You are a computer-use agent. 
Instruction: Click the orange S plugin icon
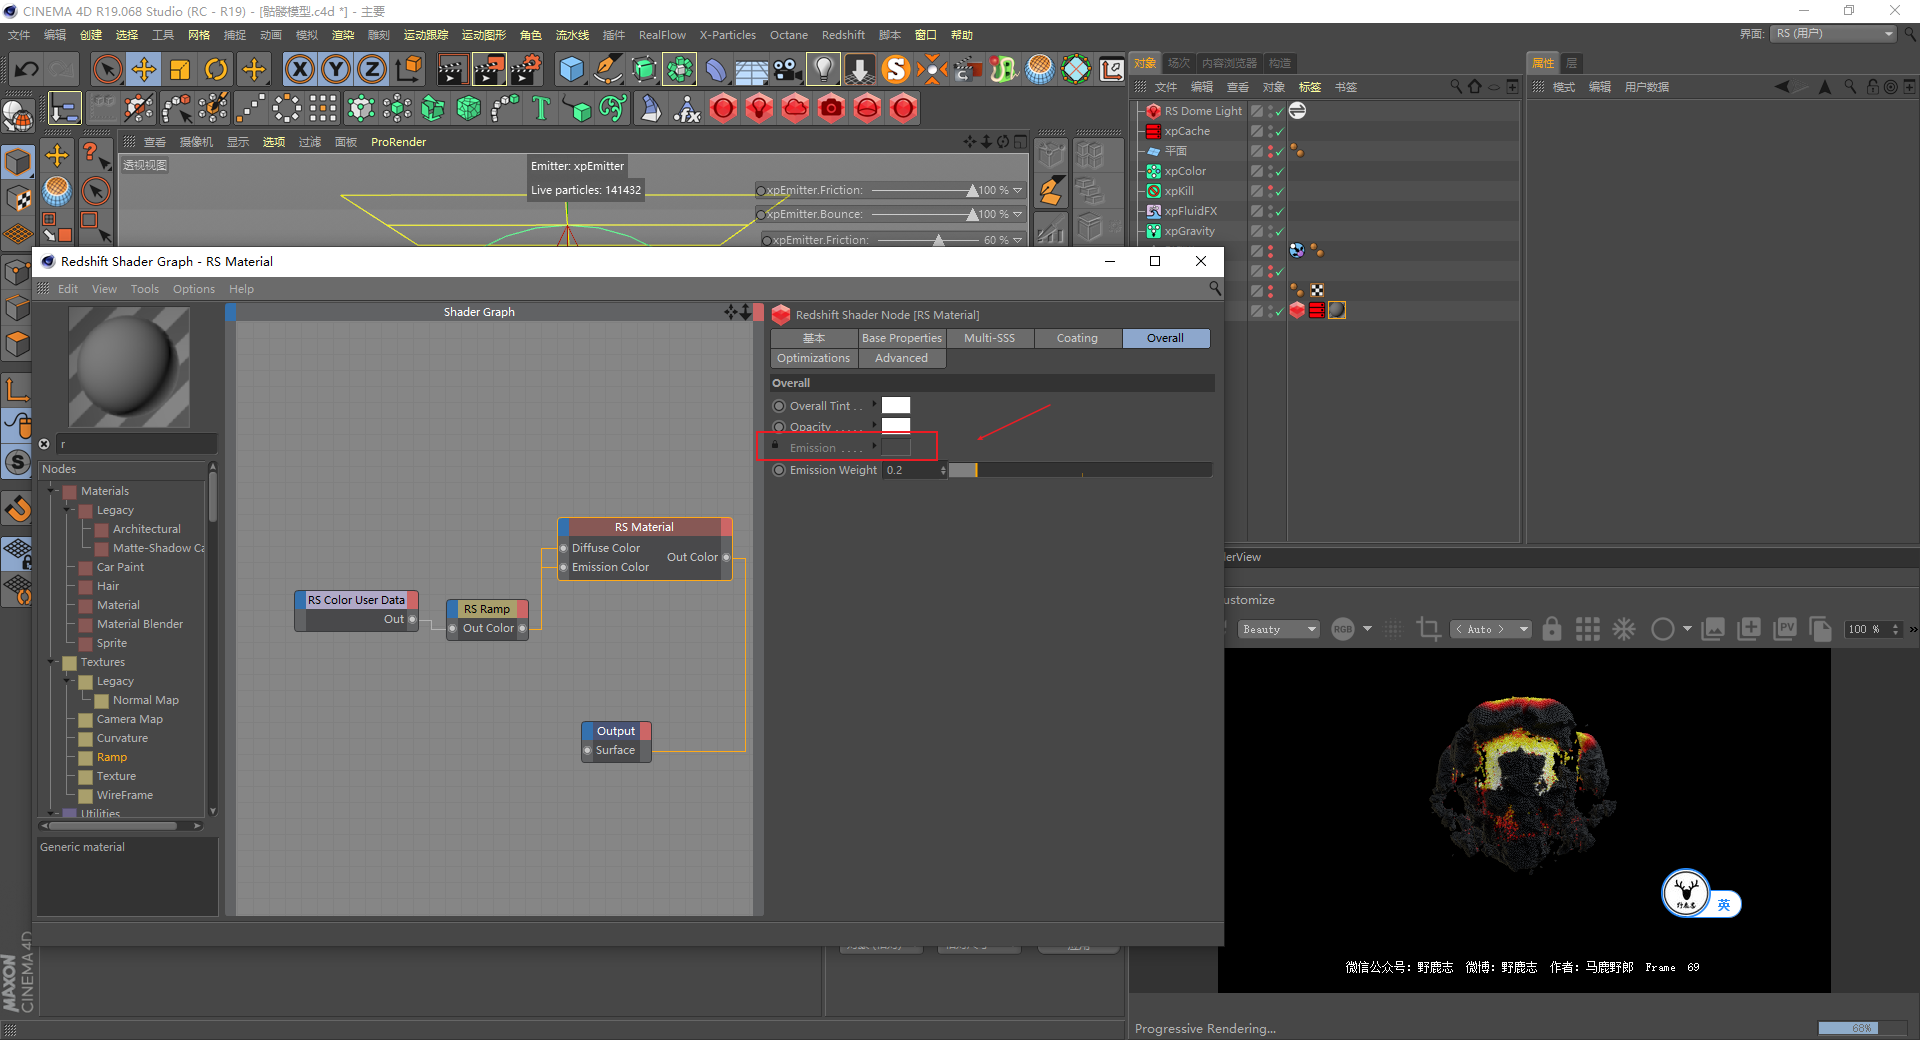(896, 69)
